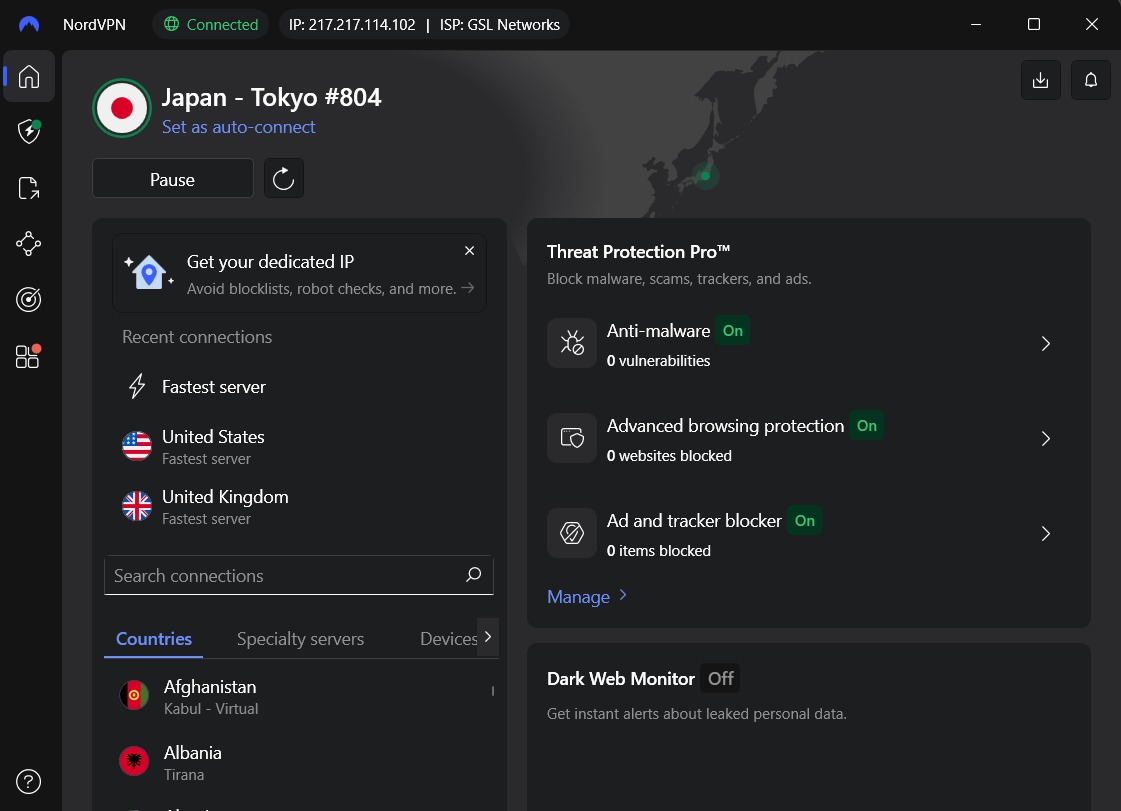Open the download updates icon

point(1040,80)
